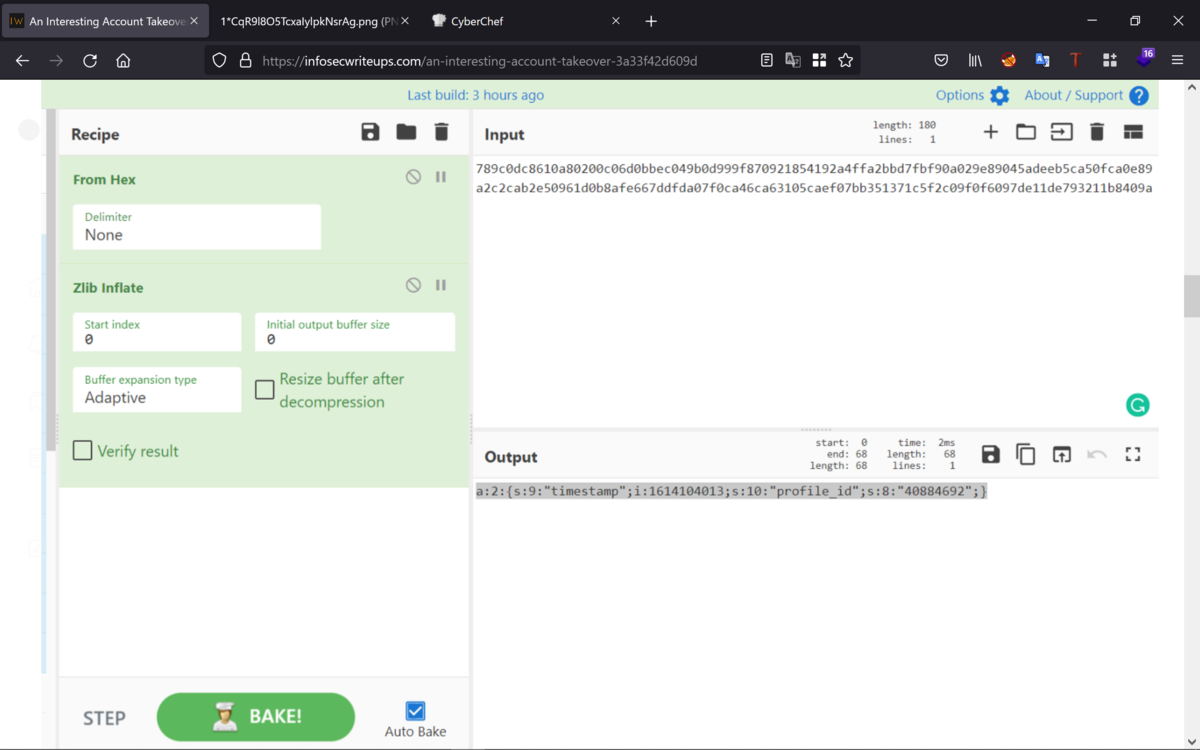Viewport: 1200px width, 750px height.
Task: Disable the Zlib Inflate operation
Action: [x=413, y=285]
